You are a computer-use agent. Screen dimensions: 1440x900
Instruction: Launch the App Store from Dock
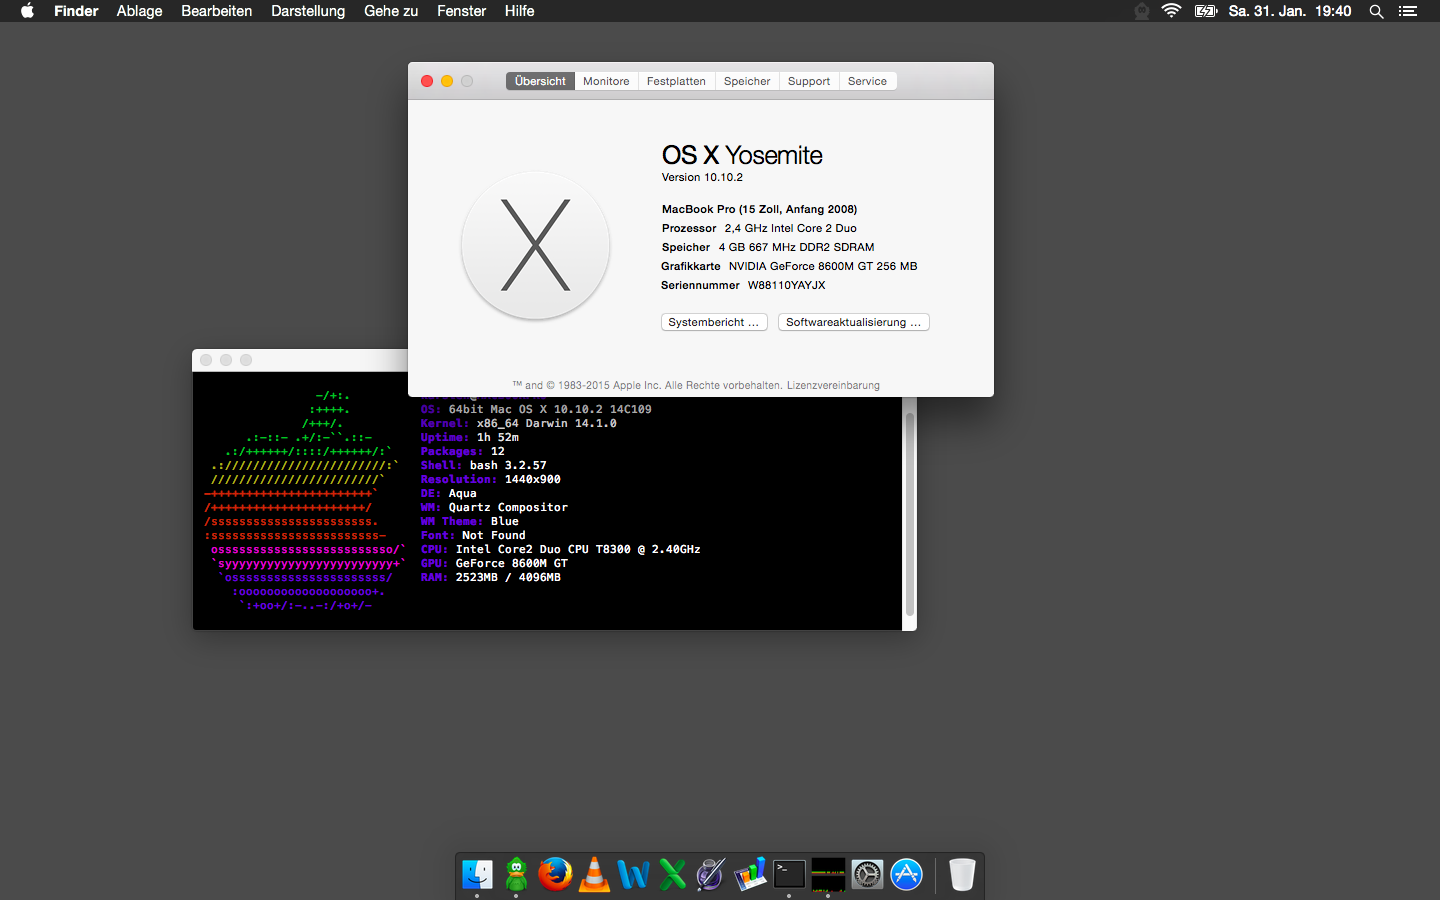[906, 874]
